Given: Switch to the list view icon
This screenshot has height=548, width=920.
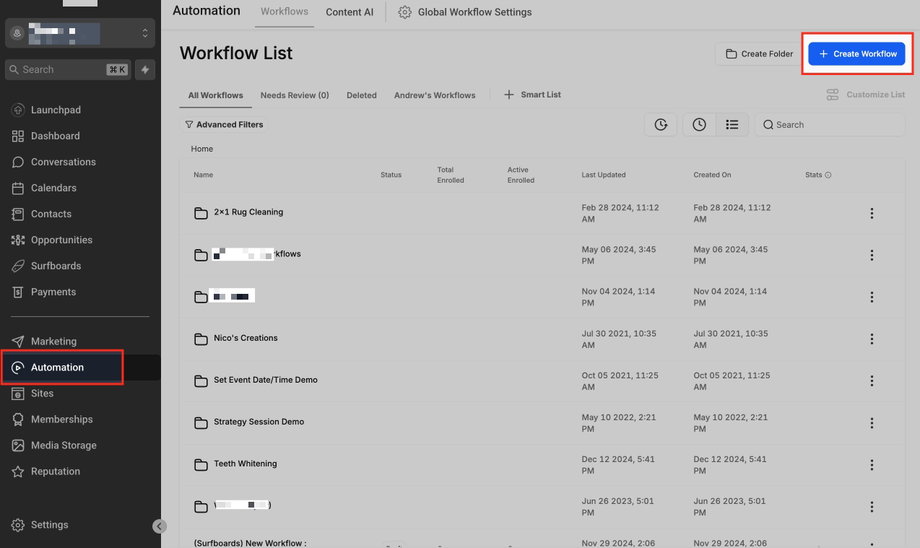Looking at the screenshot, I should pyautogui.click(x=732, y=124).
